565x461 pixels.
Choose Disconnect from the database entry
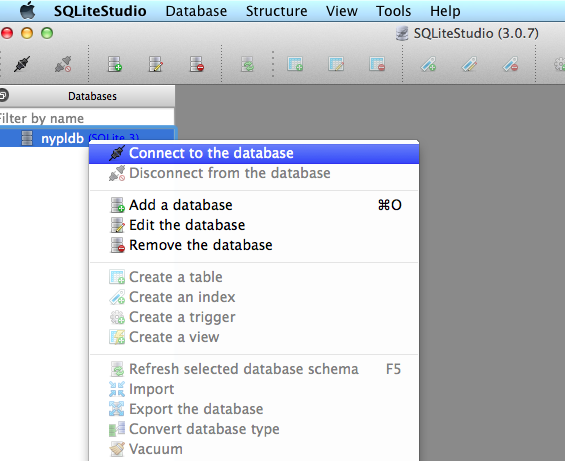click(254, 173)
